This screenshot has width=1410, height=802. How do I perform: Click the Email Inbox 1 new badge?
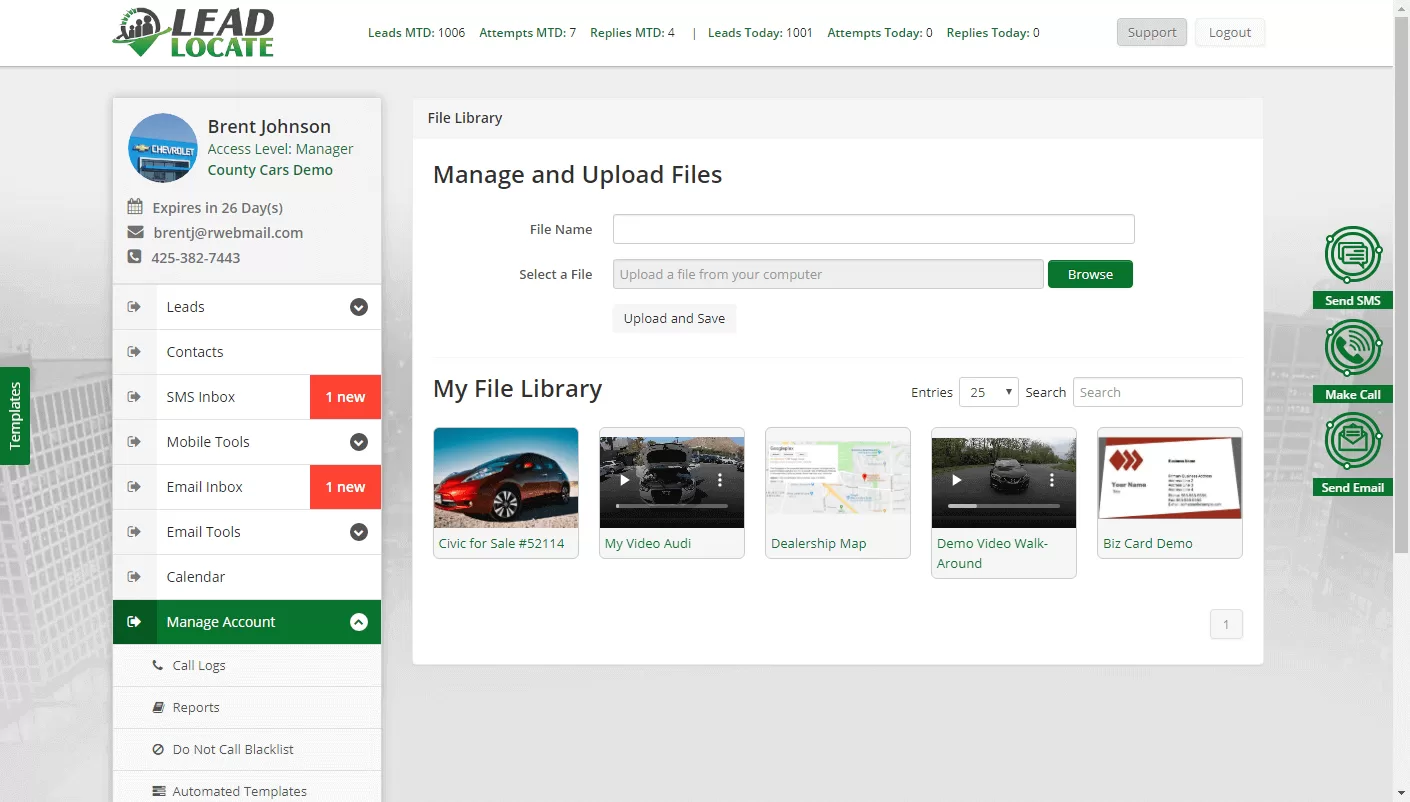coord(345,487)
